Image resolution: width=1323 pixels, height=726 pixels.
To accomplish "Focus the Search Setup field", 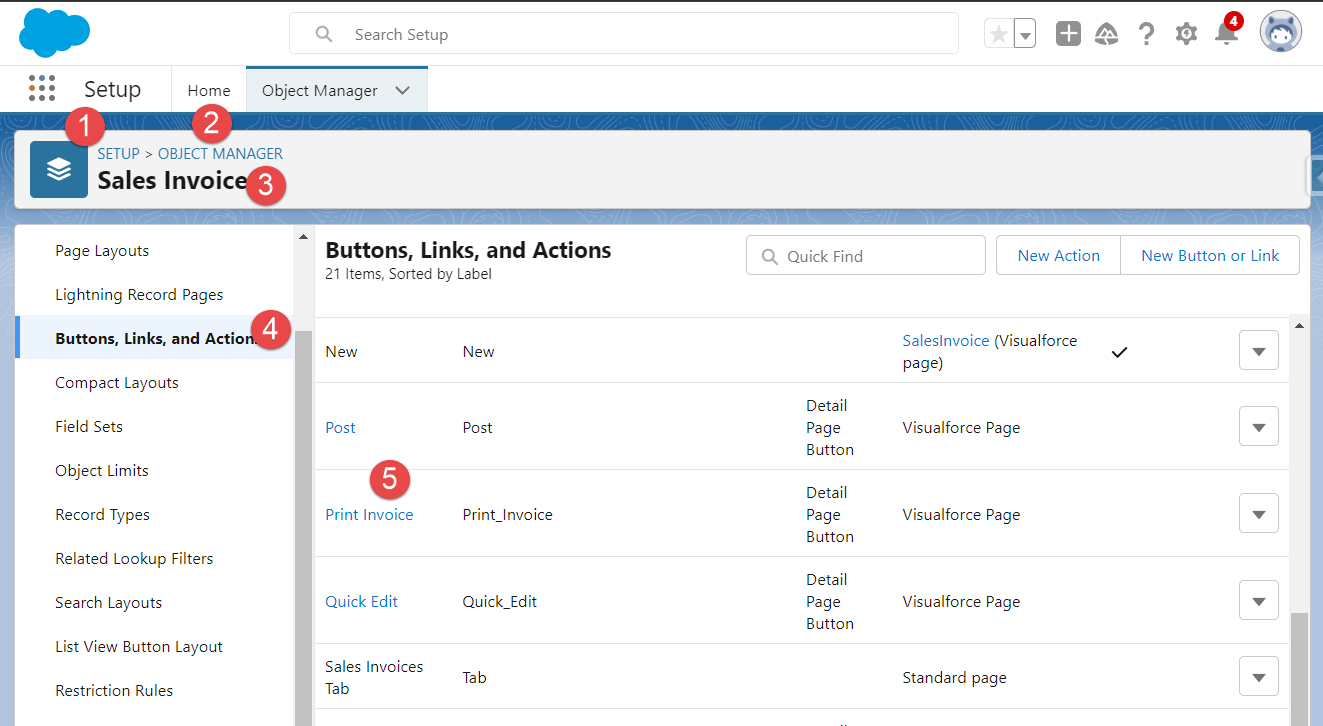I will (x=624, y=34).
